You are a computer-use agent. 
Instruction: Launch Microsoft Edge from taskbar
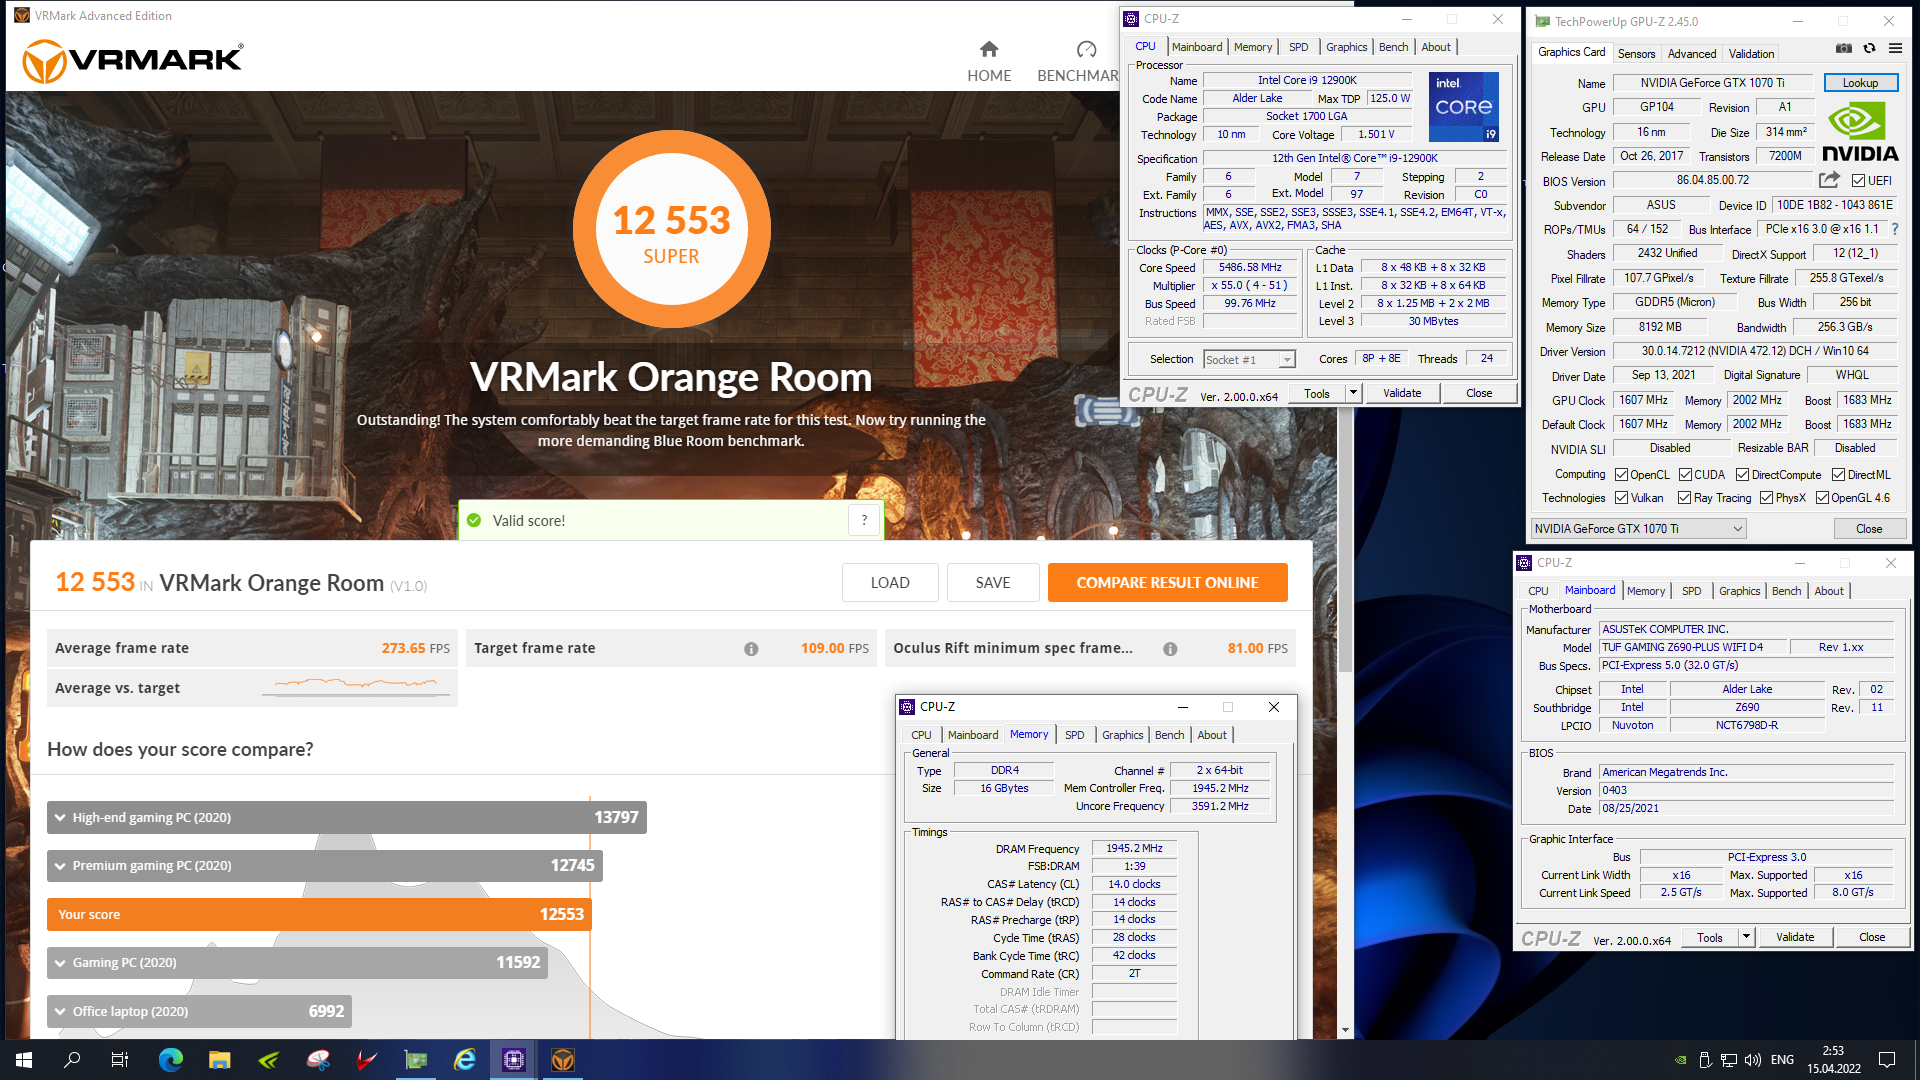point(171,1060)
